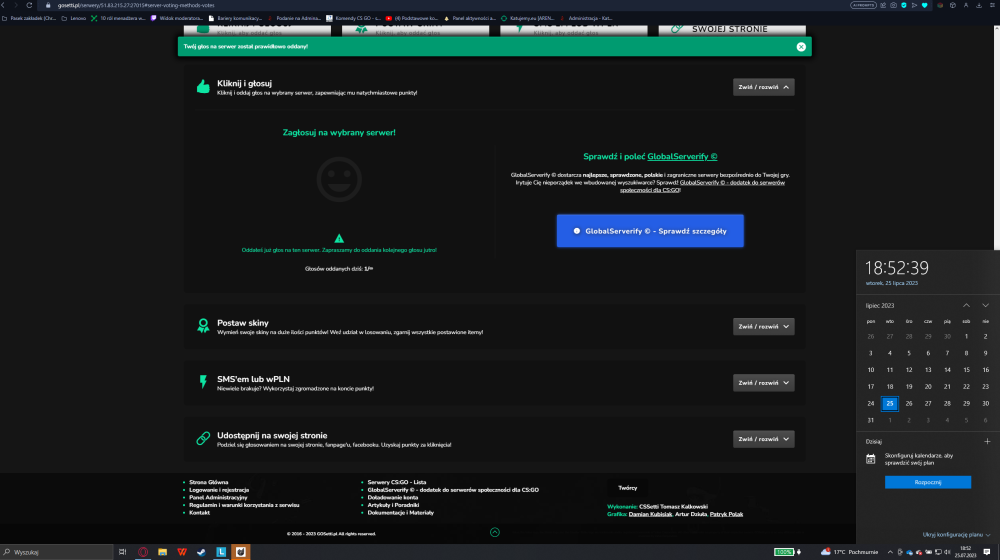Open the Komendy CS GO bookmark
Viewport: 1000px width, 560px height.
click(x=353, y=18)
